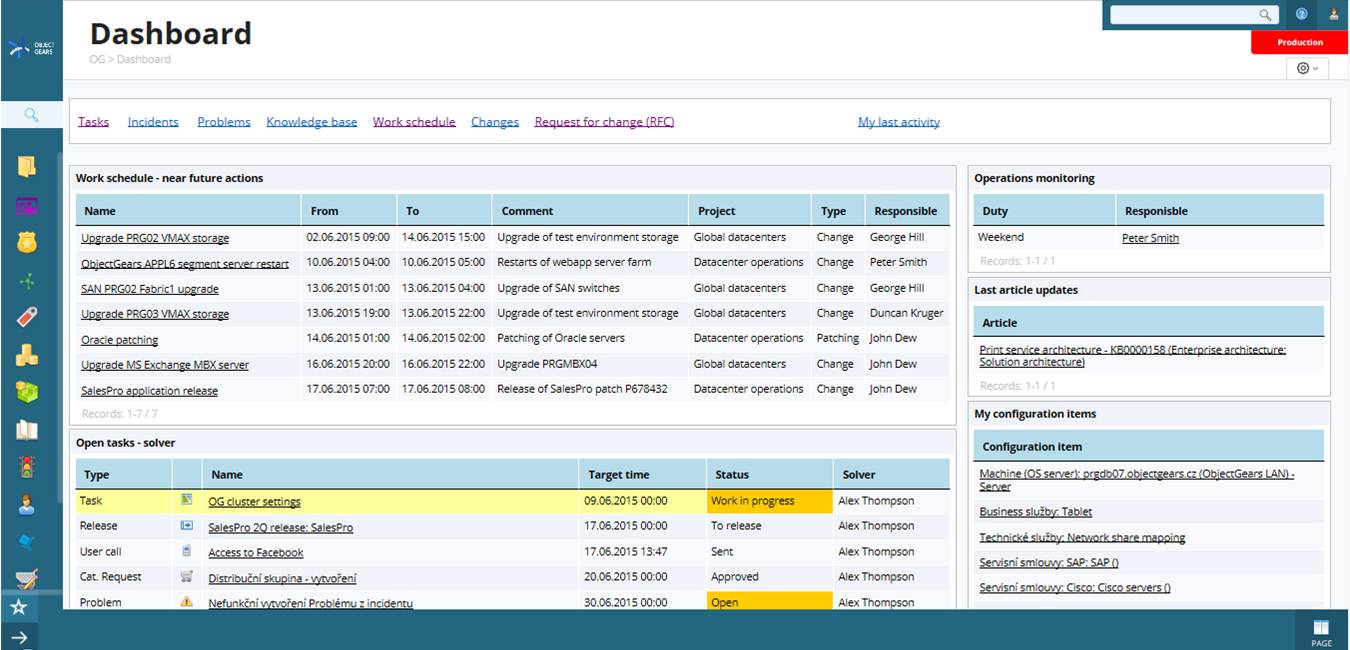
Task: Click the red price tag sidebar icon
Action: [x=27, y=317]
